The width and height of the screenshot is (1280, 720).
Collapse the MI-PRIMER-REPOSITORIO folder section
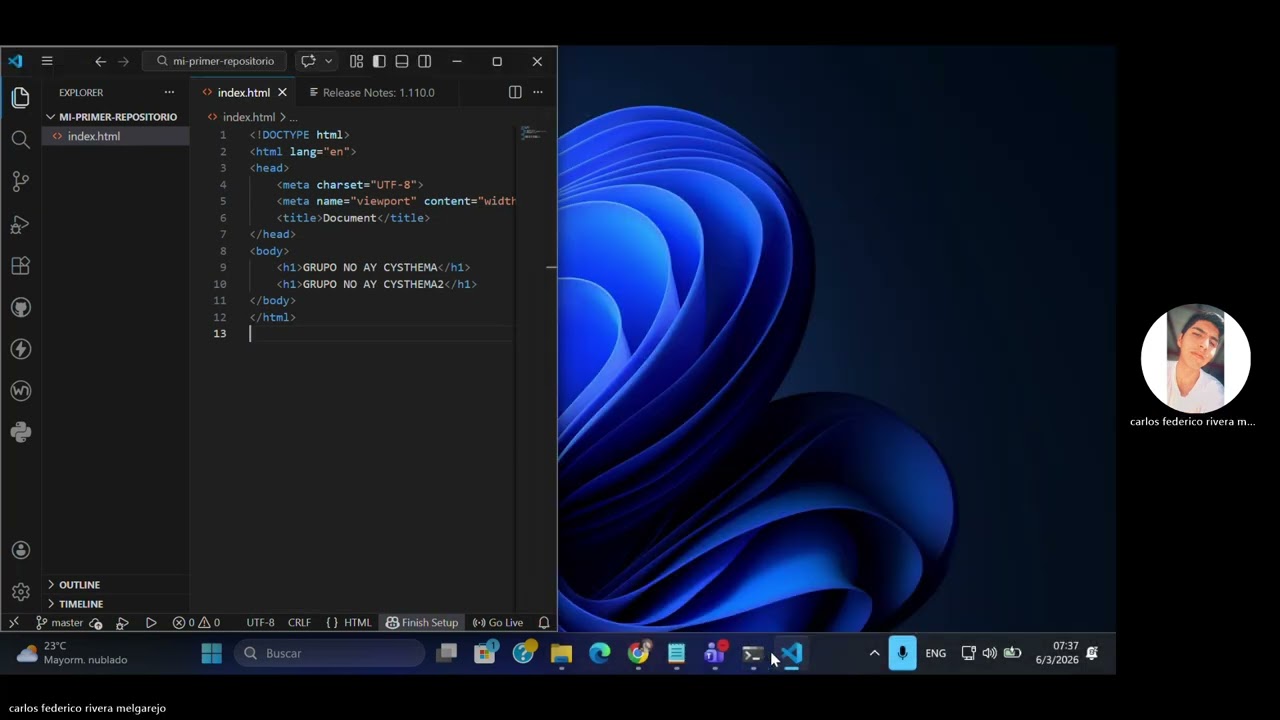click(116, 117)
